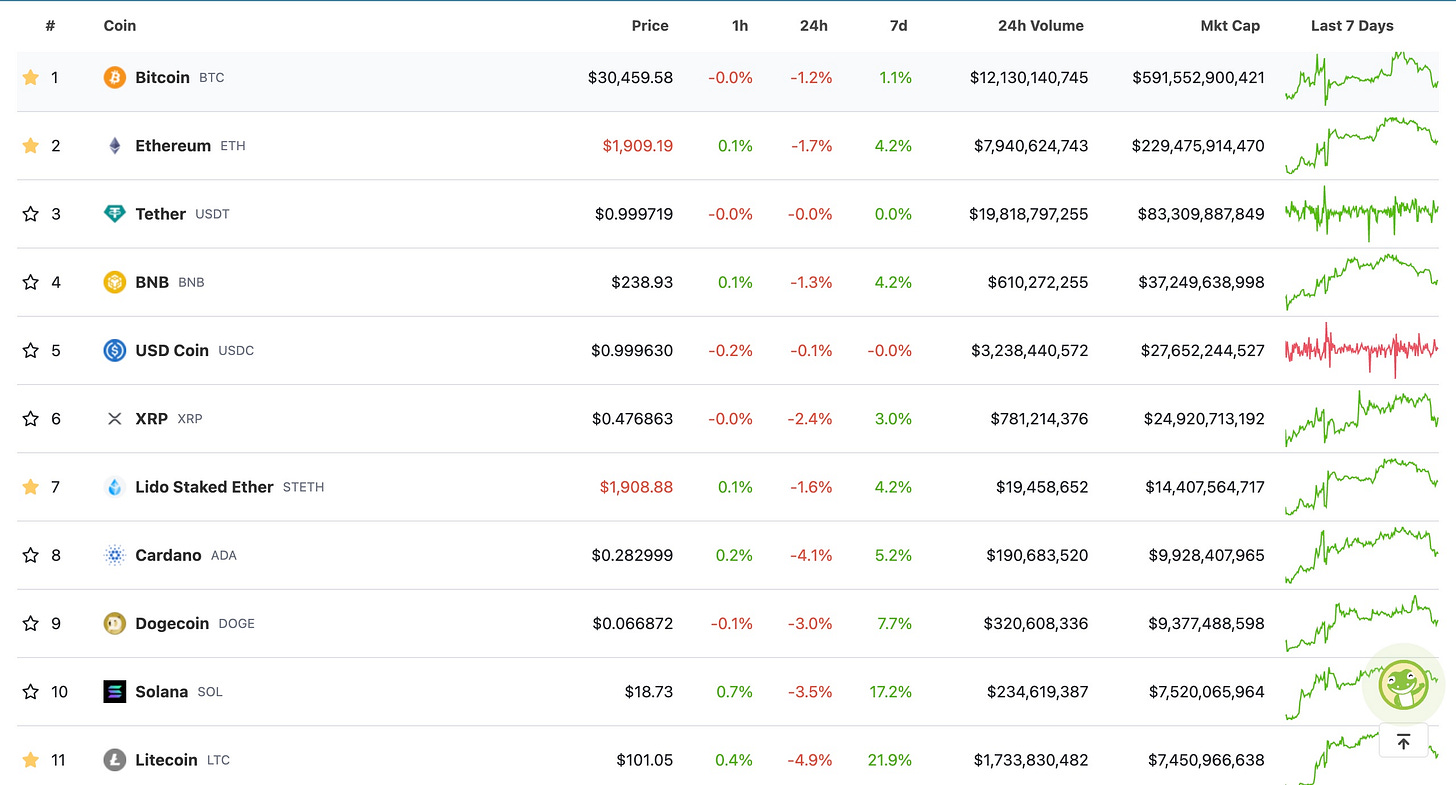Open the Solana coin page link
Screen dimensions: 1456x785
click(x=161, y=691)
